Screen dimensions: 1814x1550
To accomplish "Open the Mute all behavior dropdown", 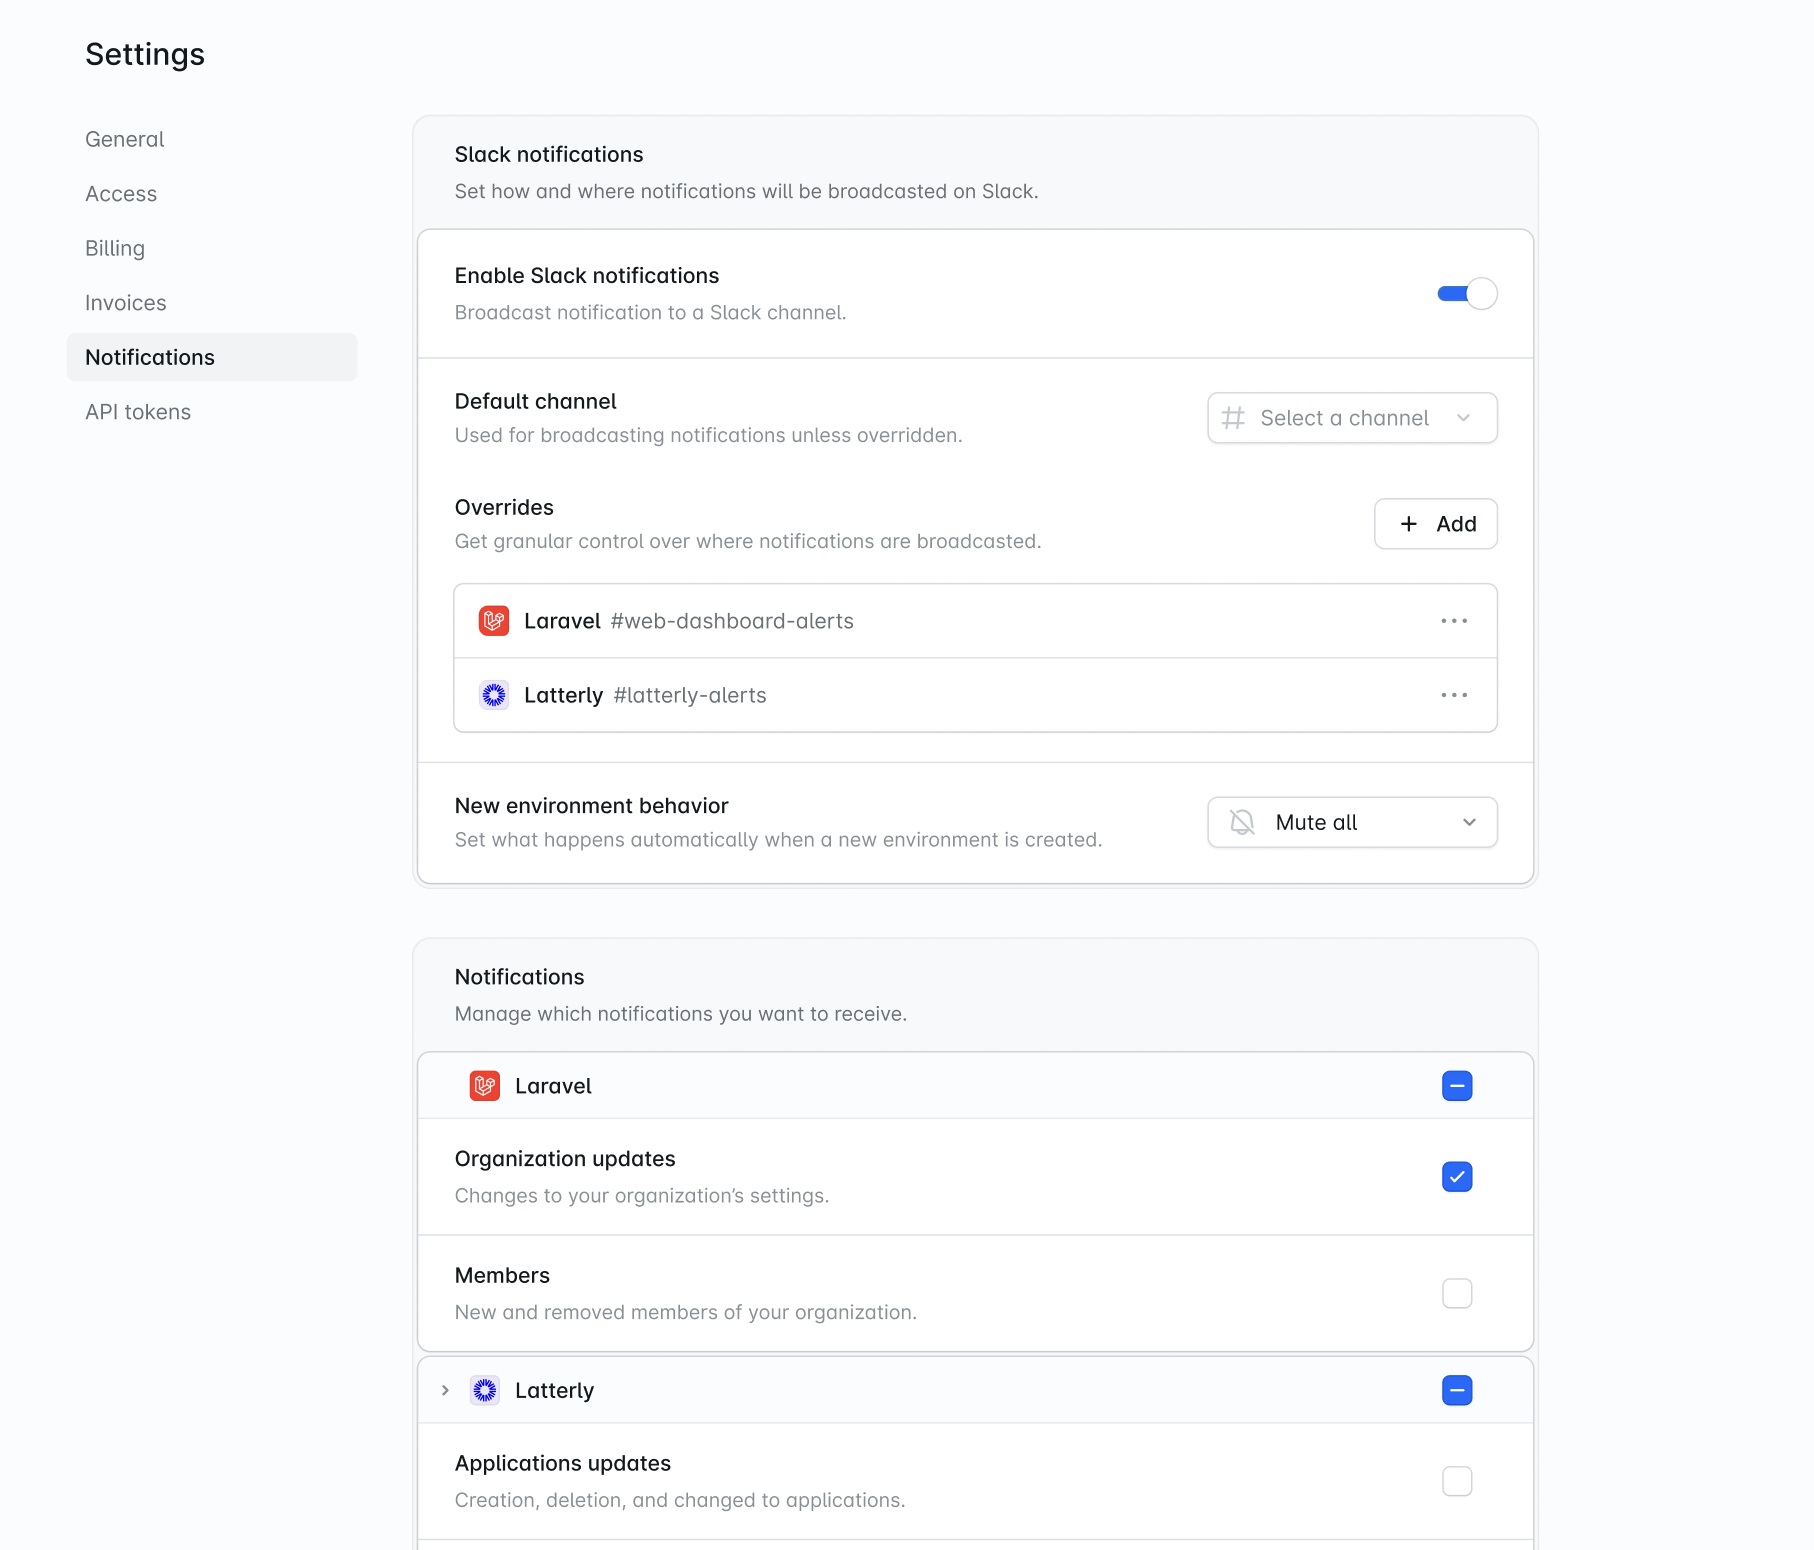I will [x=1352, y=822].
